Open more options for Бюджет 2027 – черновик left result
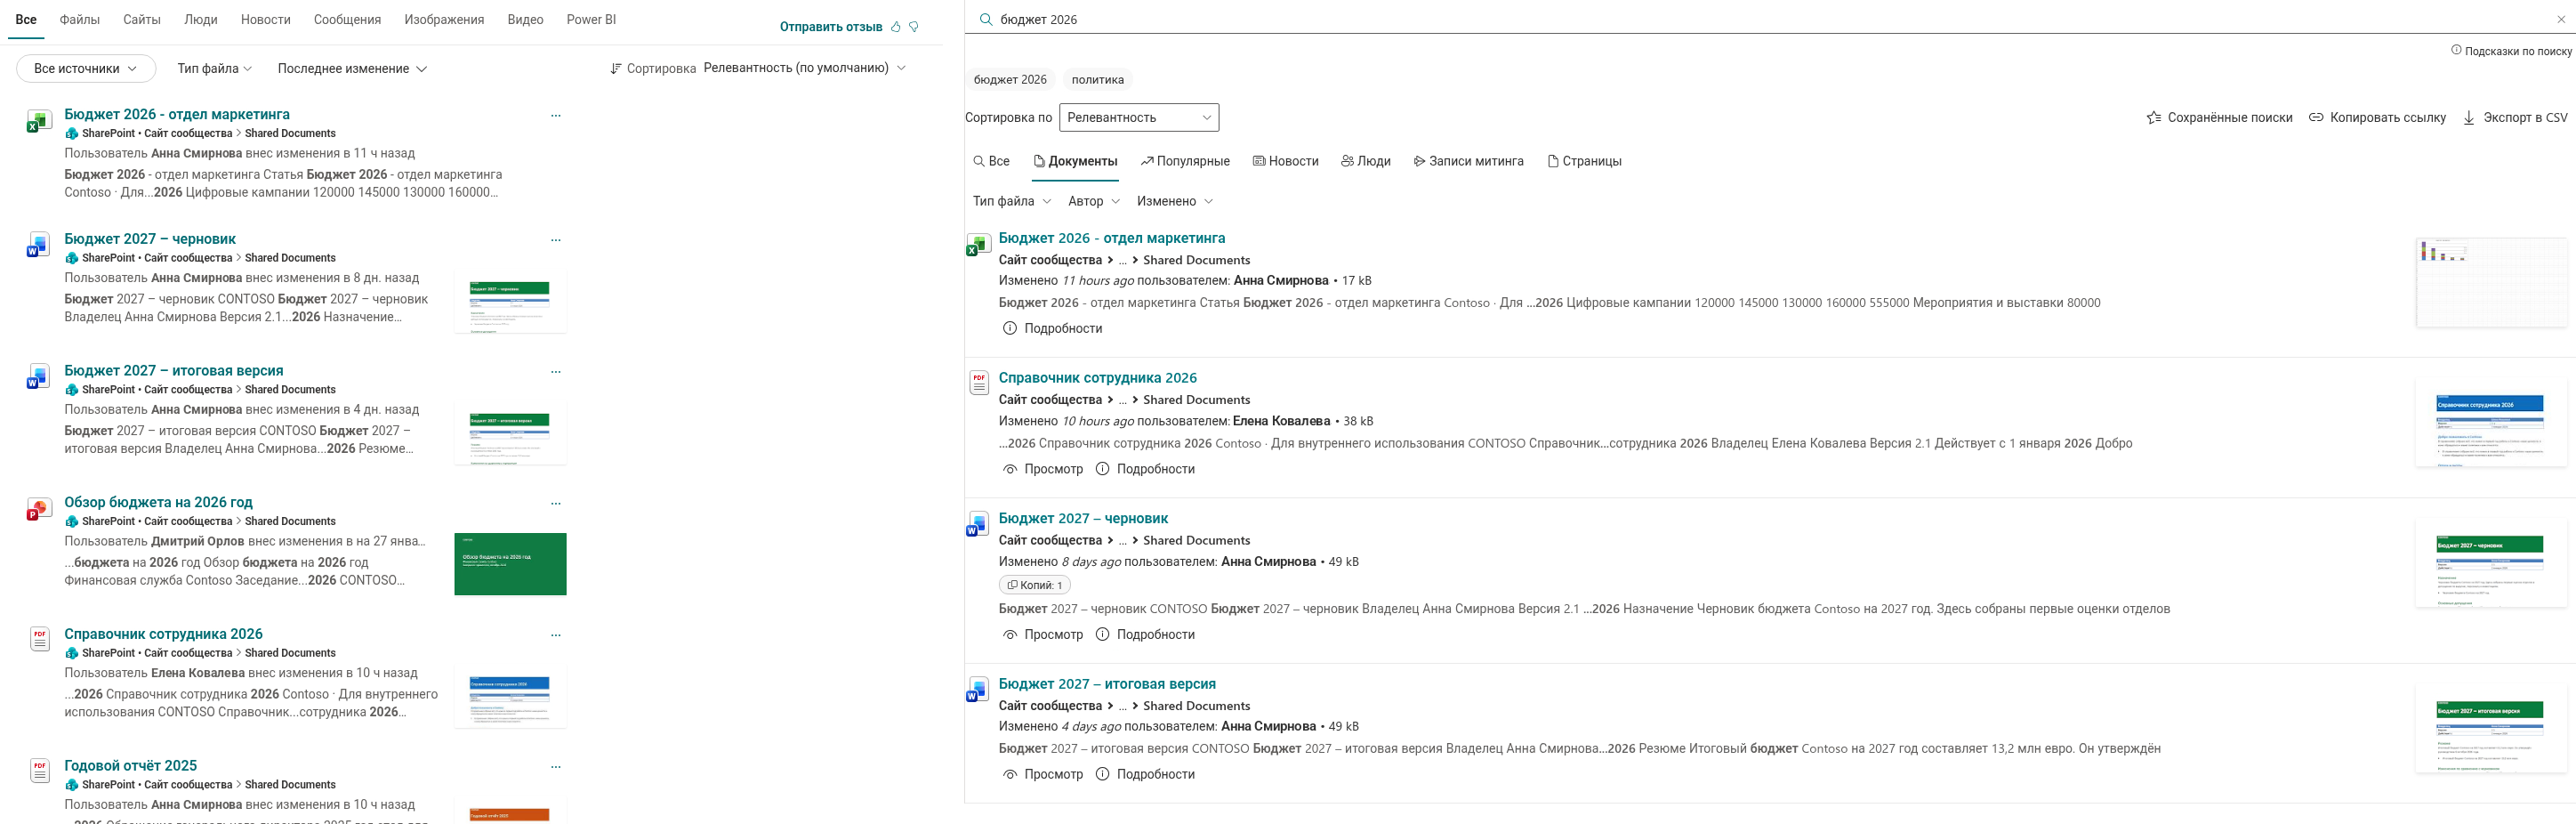Screen dimensions: 2576x824 pos(556,240)
